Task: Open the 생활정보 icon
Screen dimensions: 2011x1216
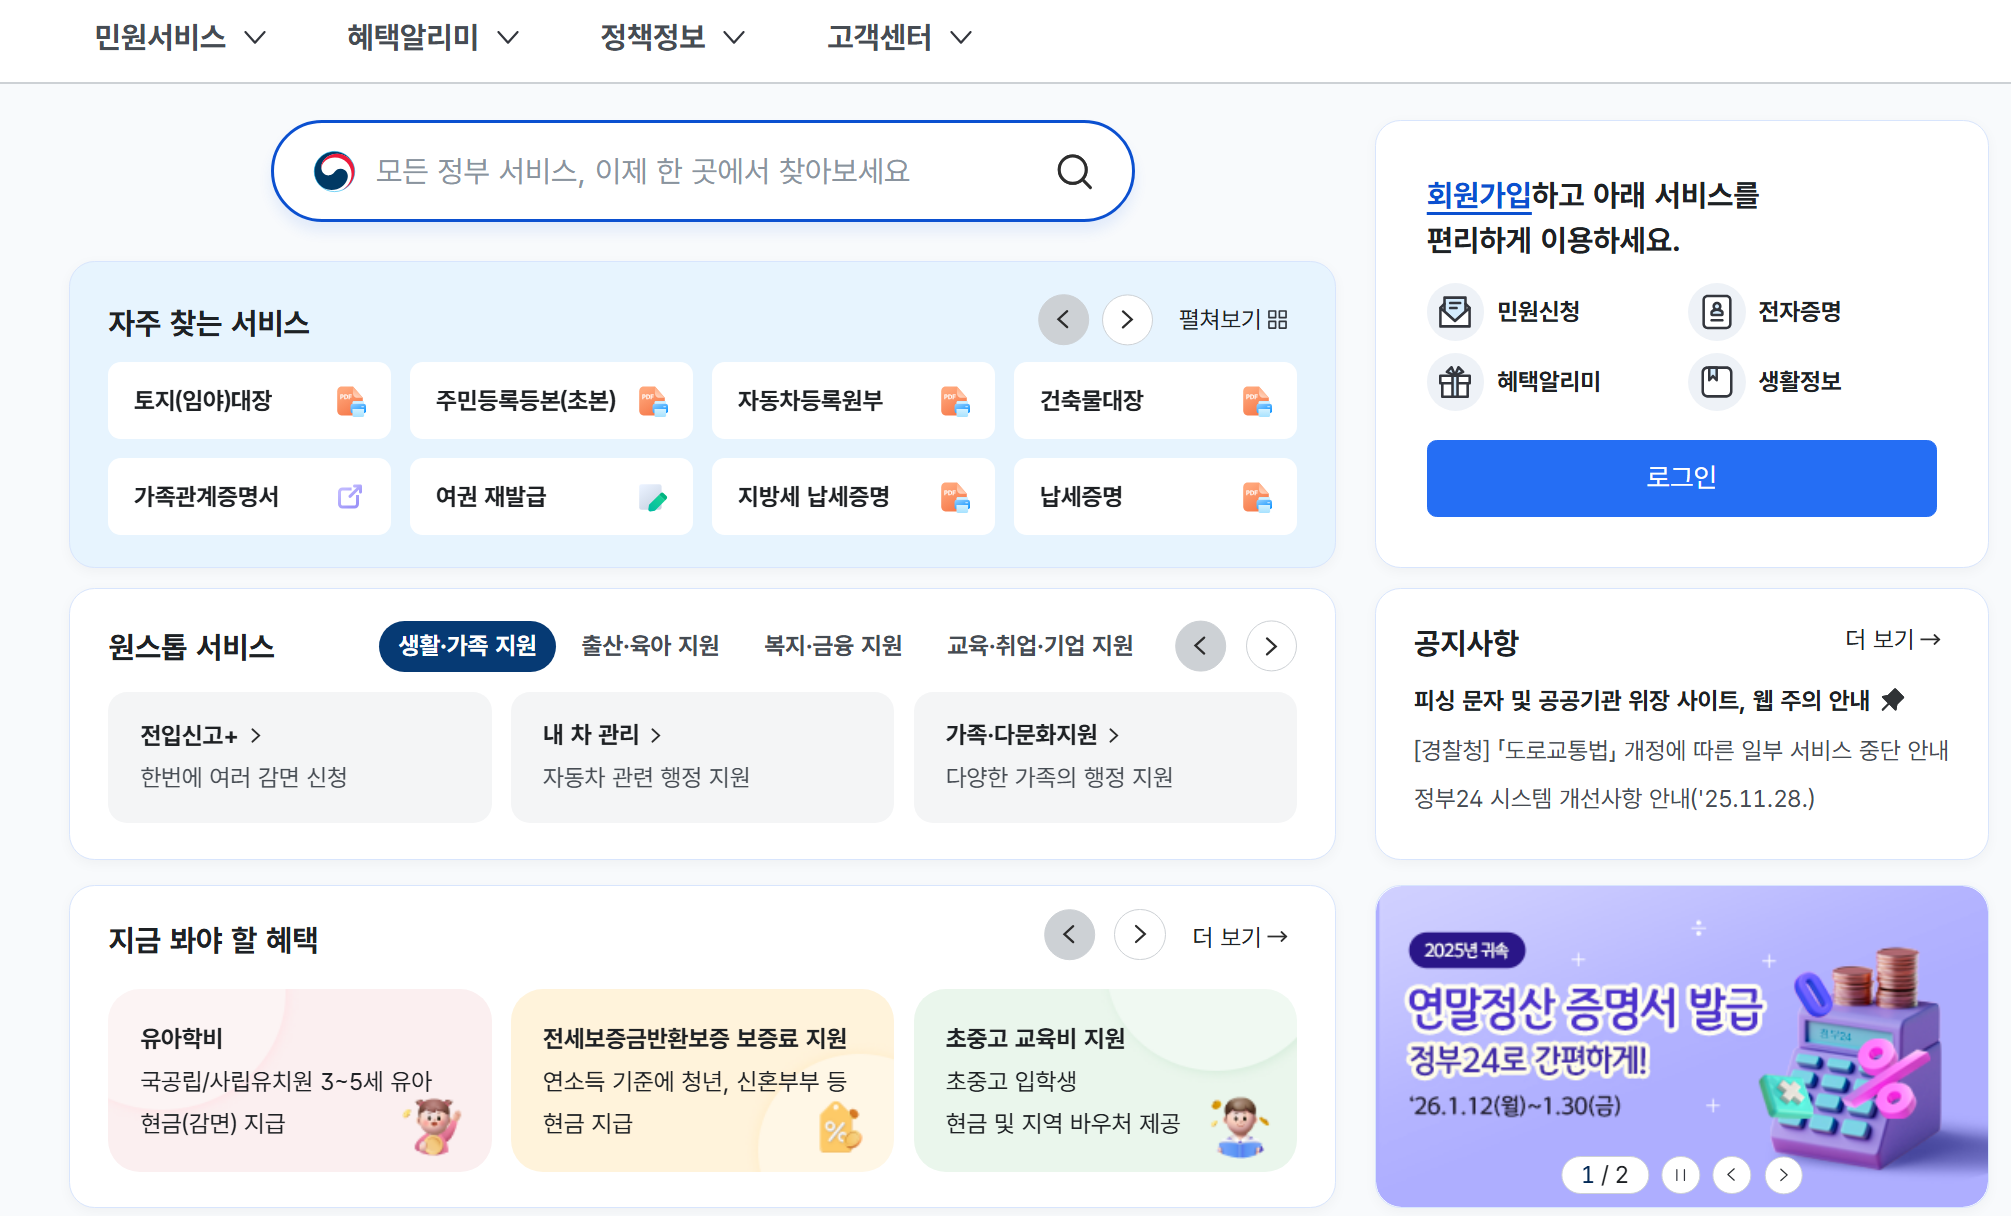Action: click(1715, 381)
